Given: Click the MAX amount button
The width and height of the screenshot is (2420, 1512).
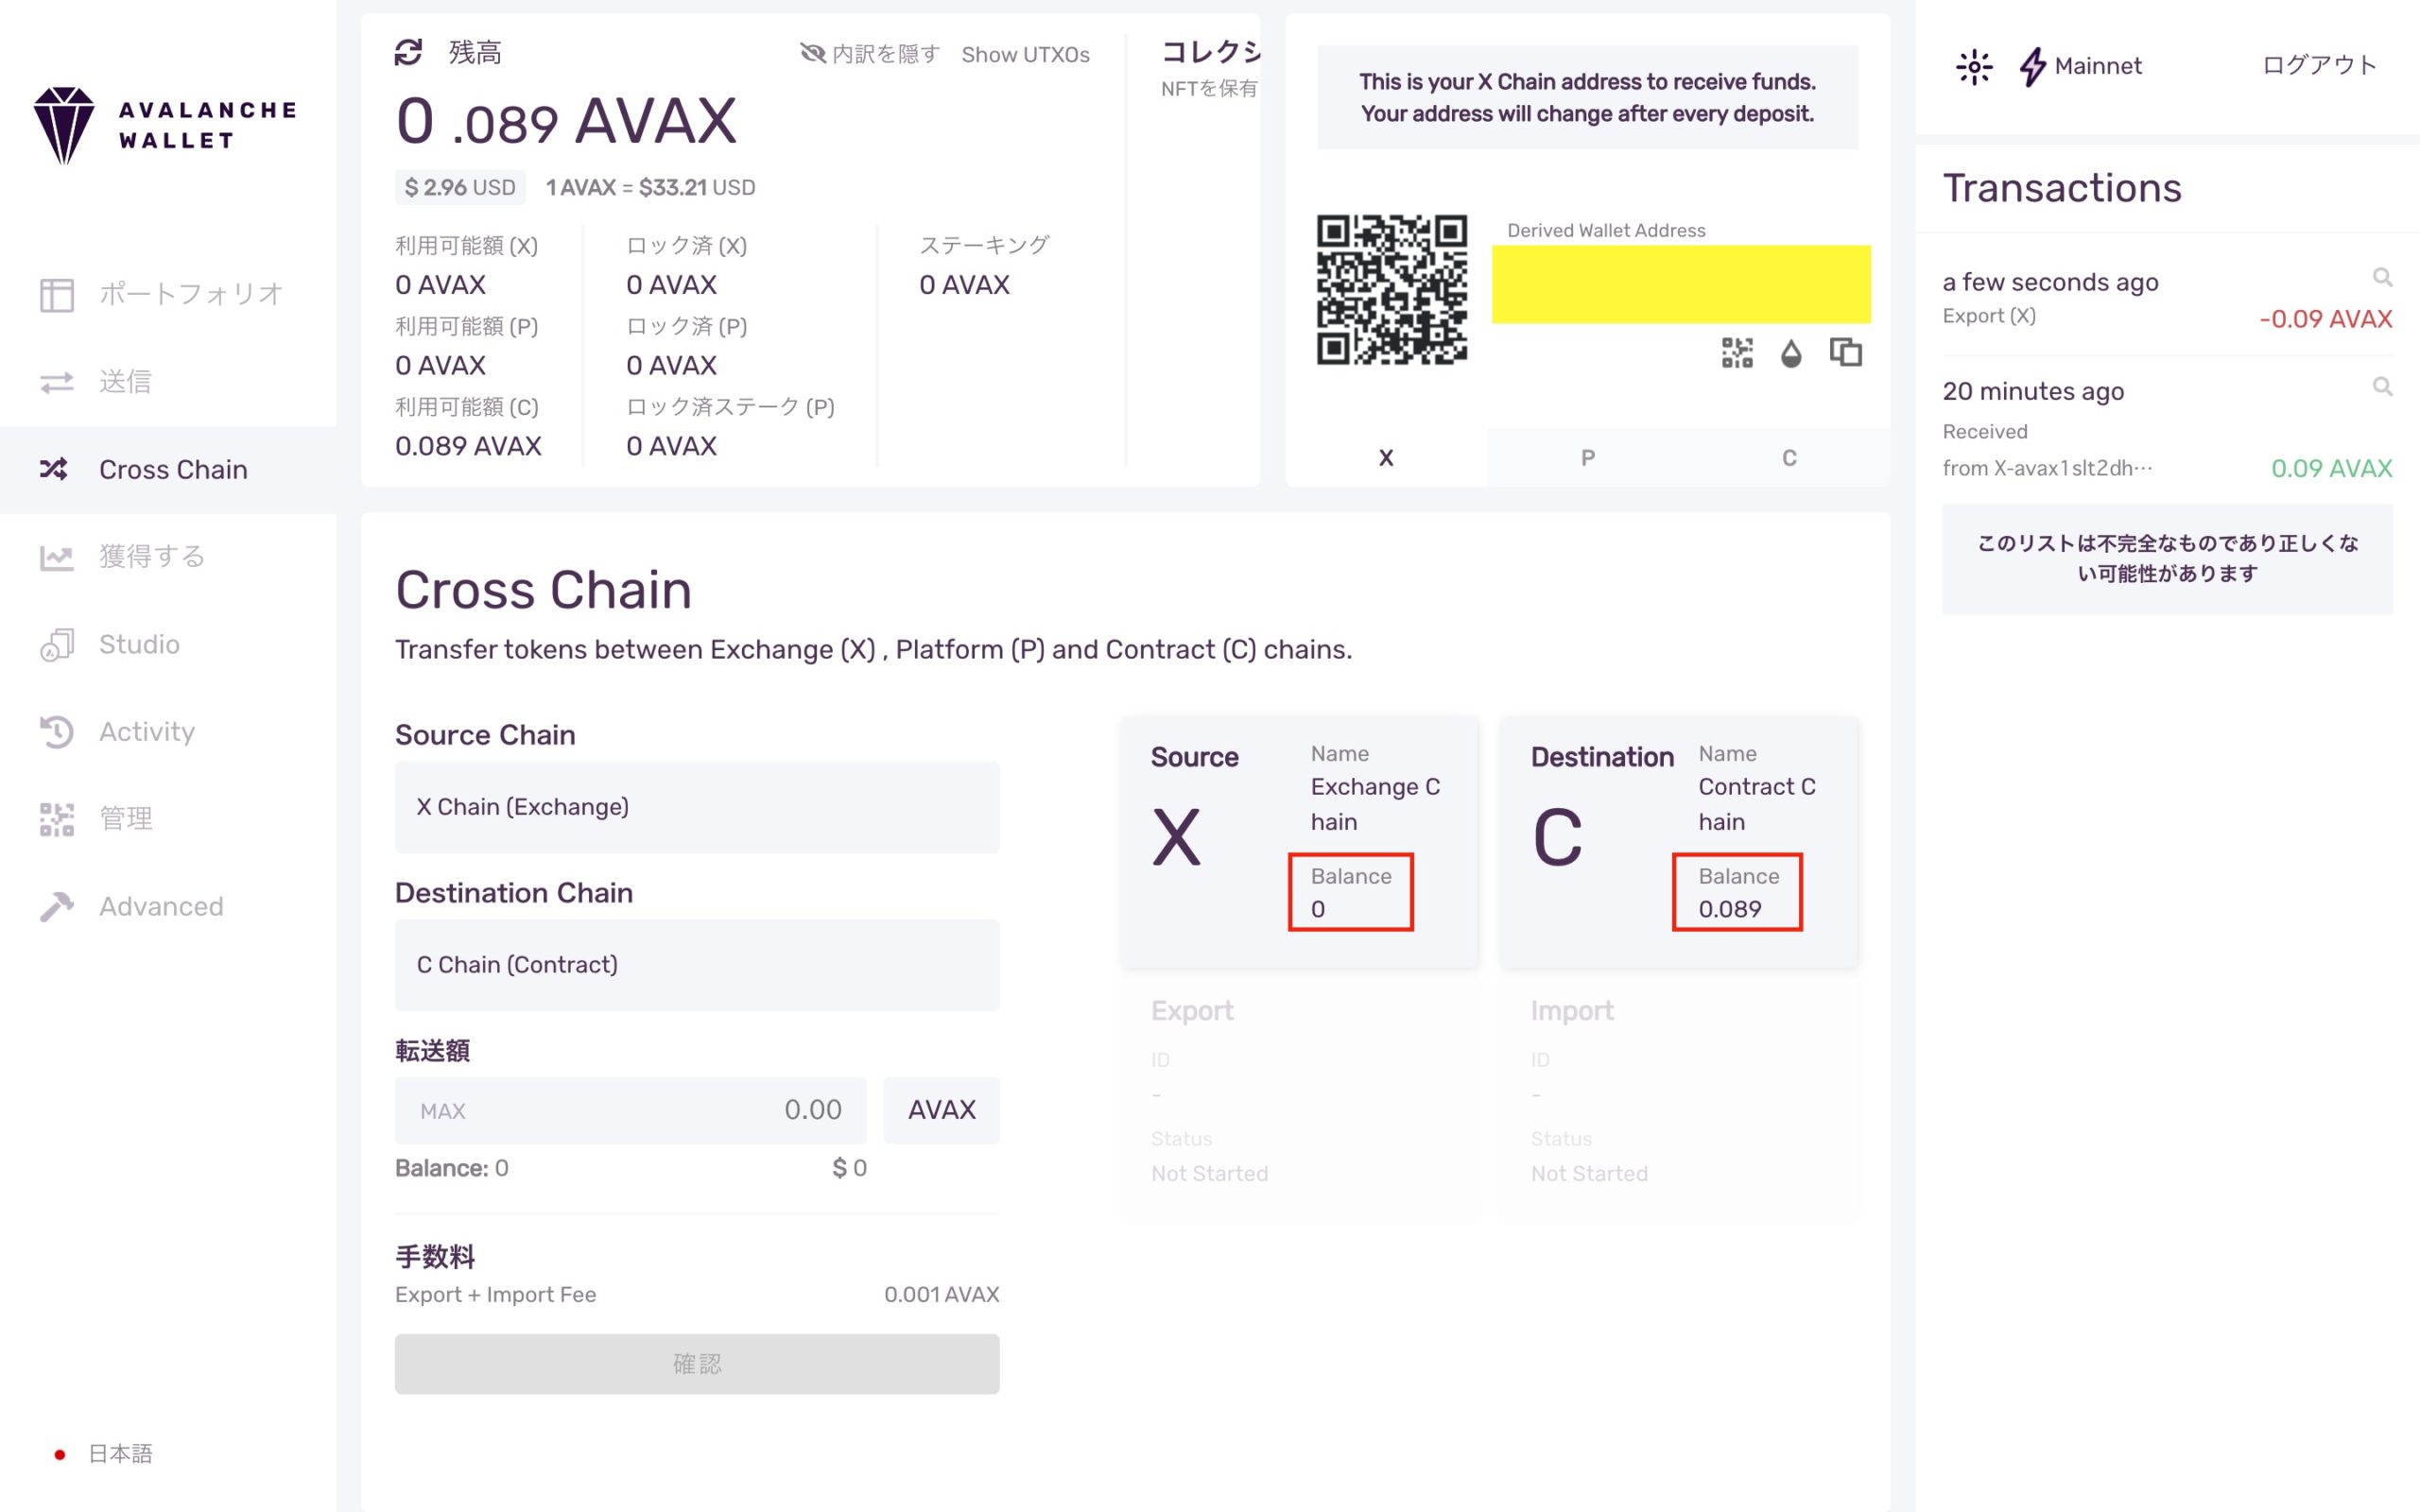Looking at the screenshot, I should tap(443, 1111).
